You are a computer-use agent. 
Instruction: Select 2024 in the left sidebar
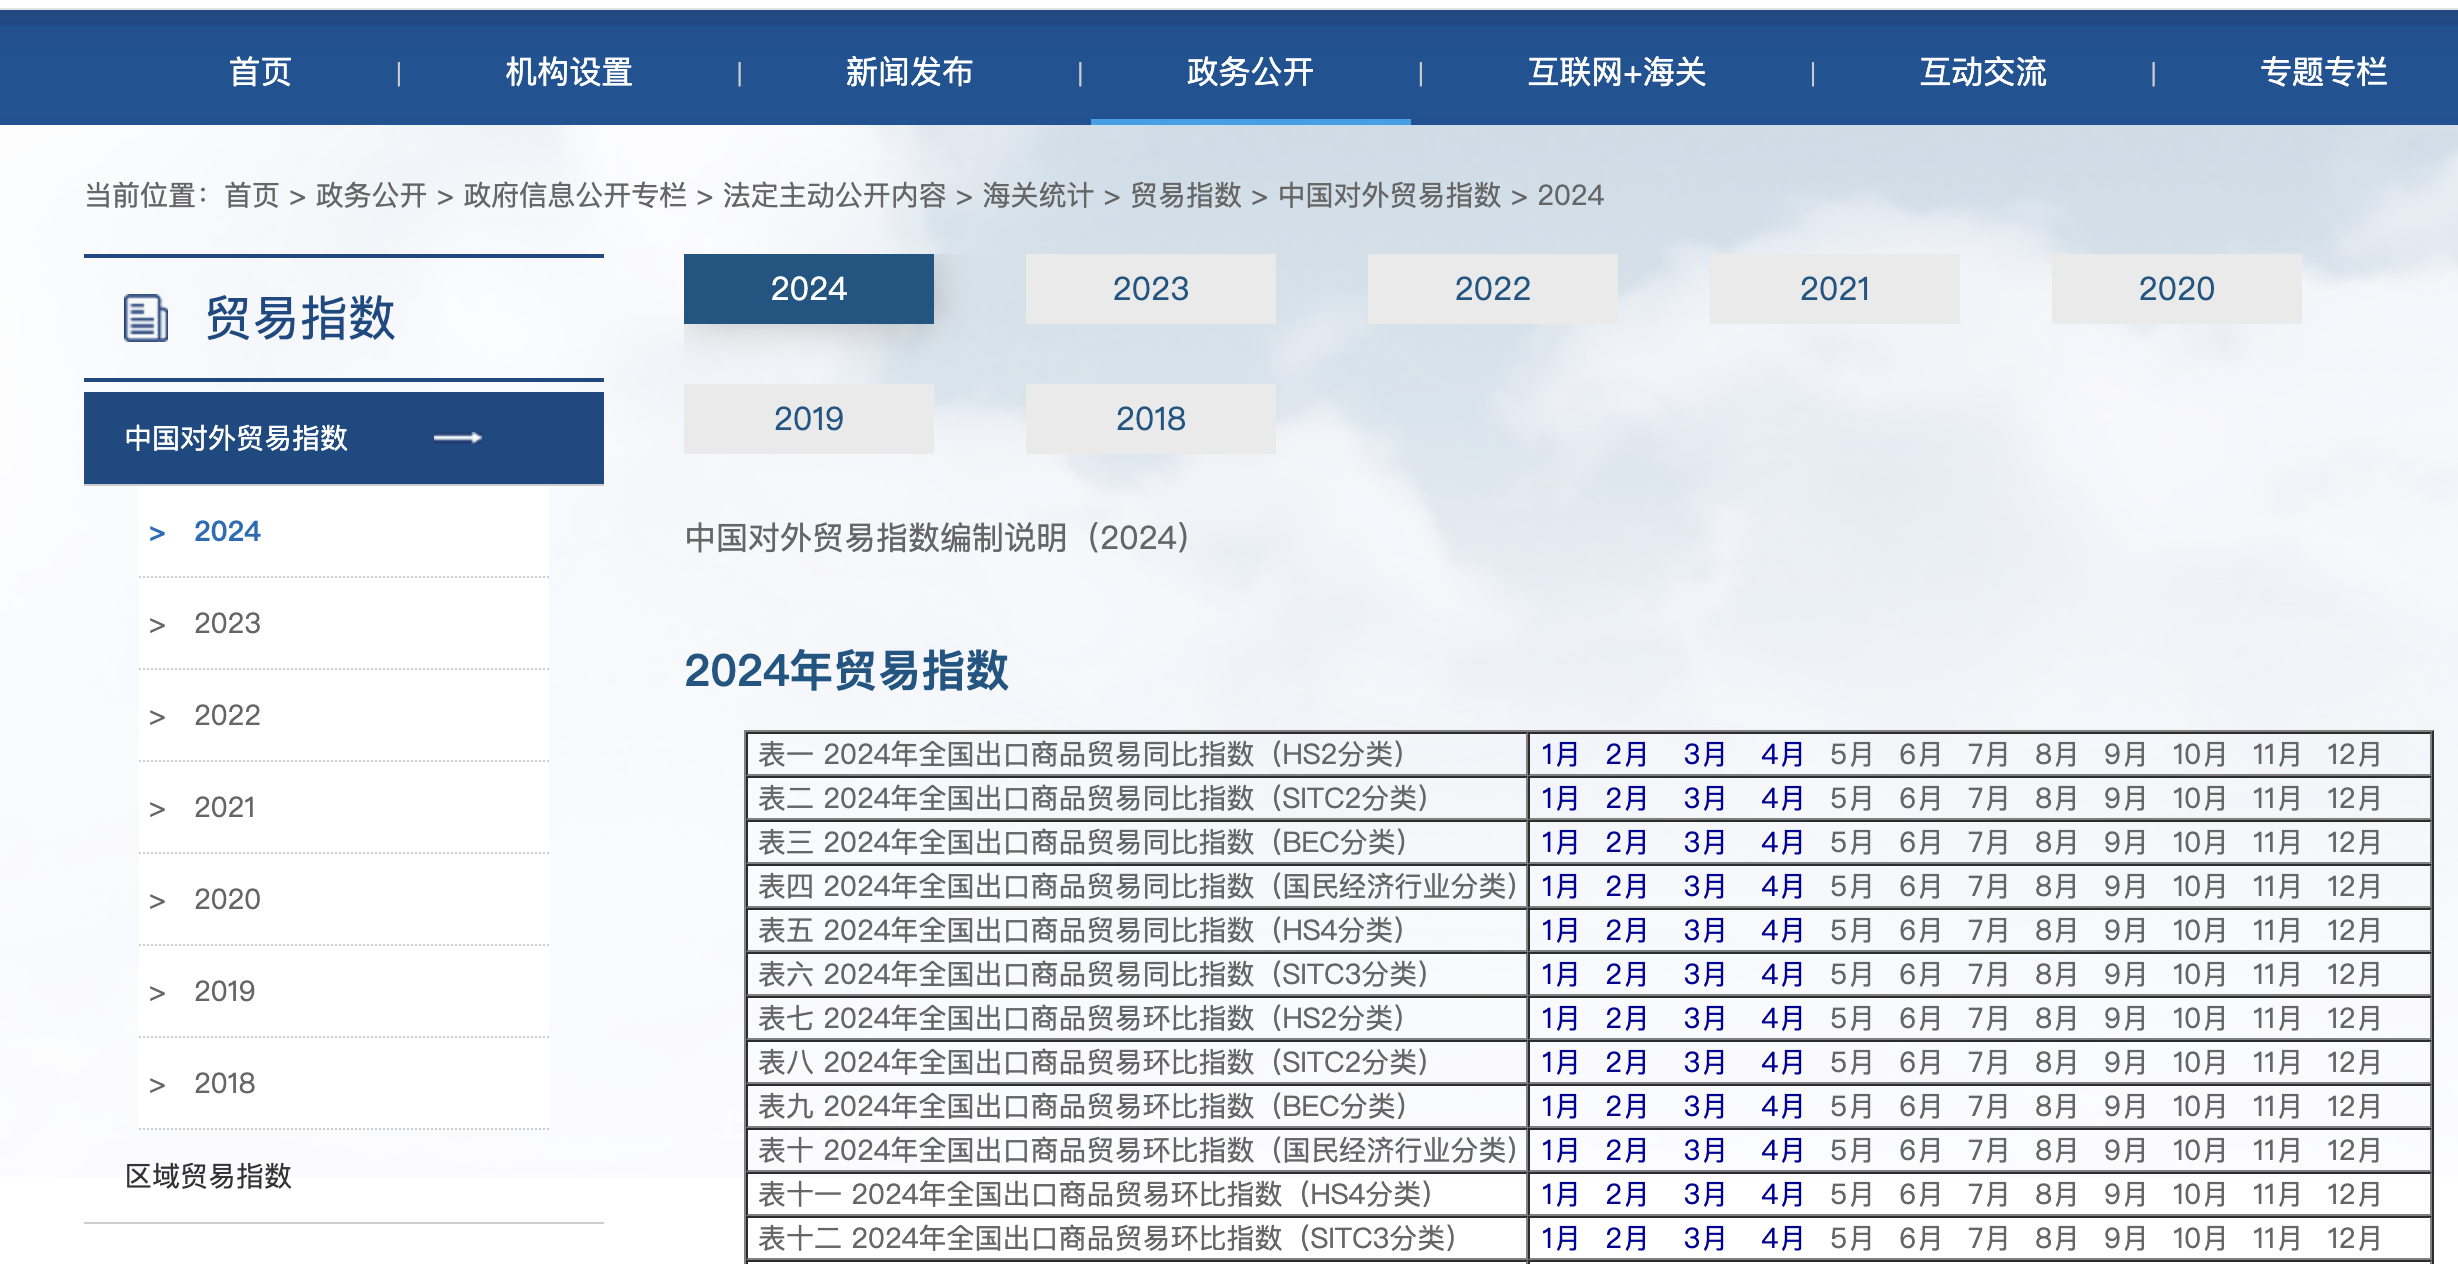pos(226,531)
